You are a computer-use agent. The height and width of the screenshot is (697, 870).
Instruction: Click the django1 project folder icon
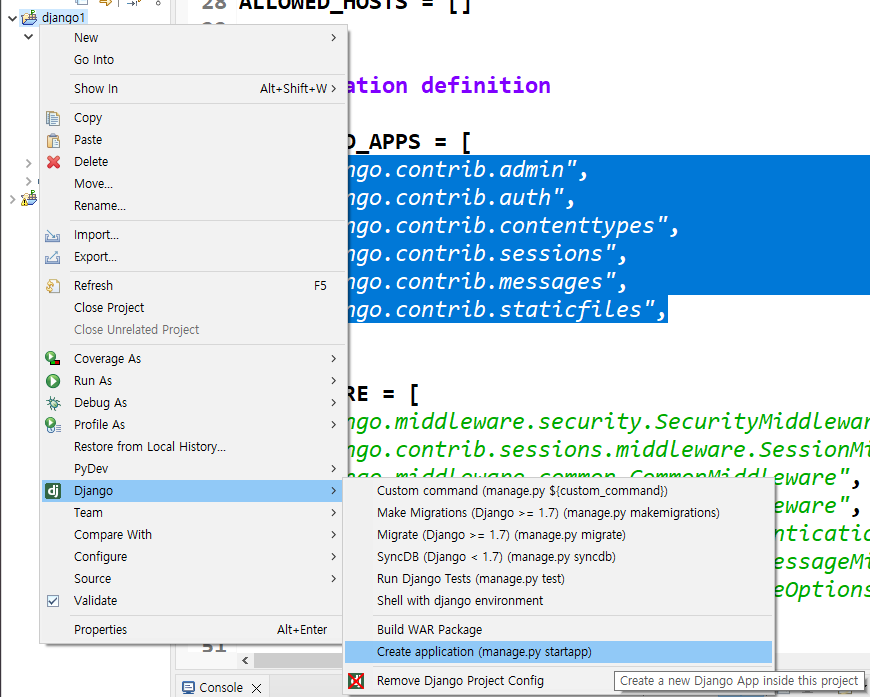coord(29,17)
